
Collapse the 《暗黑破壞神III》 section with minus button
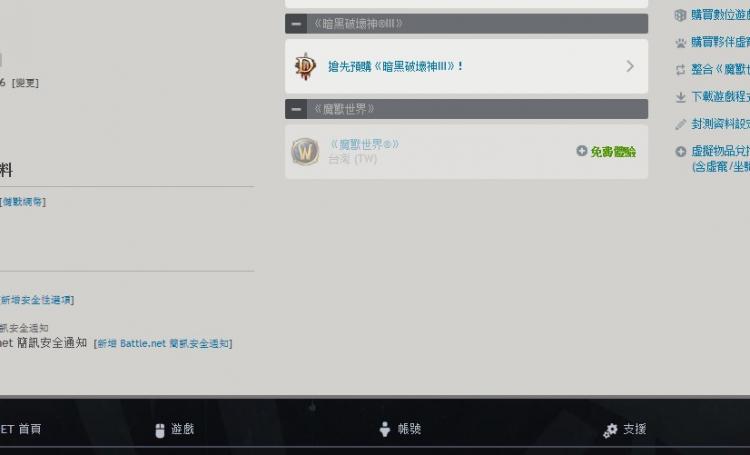[296, 23]
